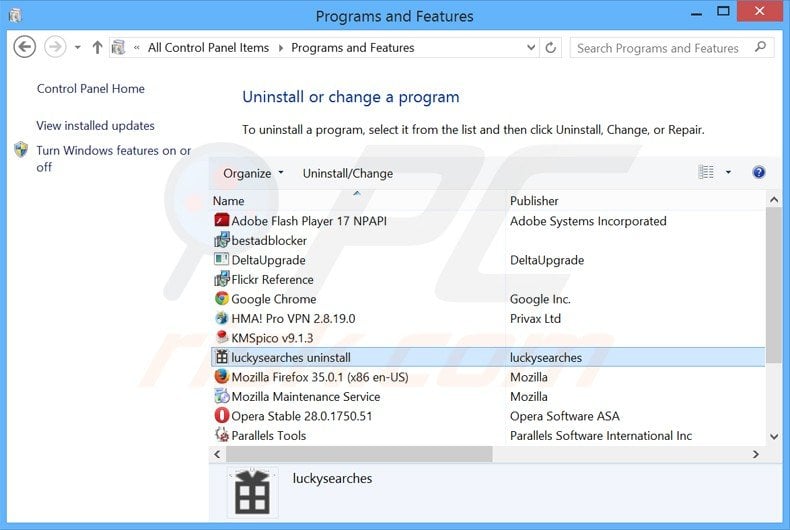
Task: Click the magnifier search icon
Action: (760, 47)
